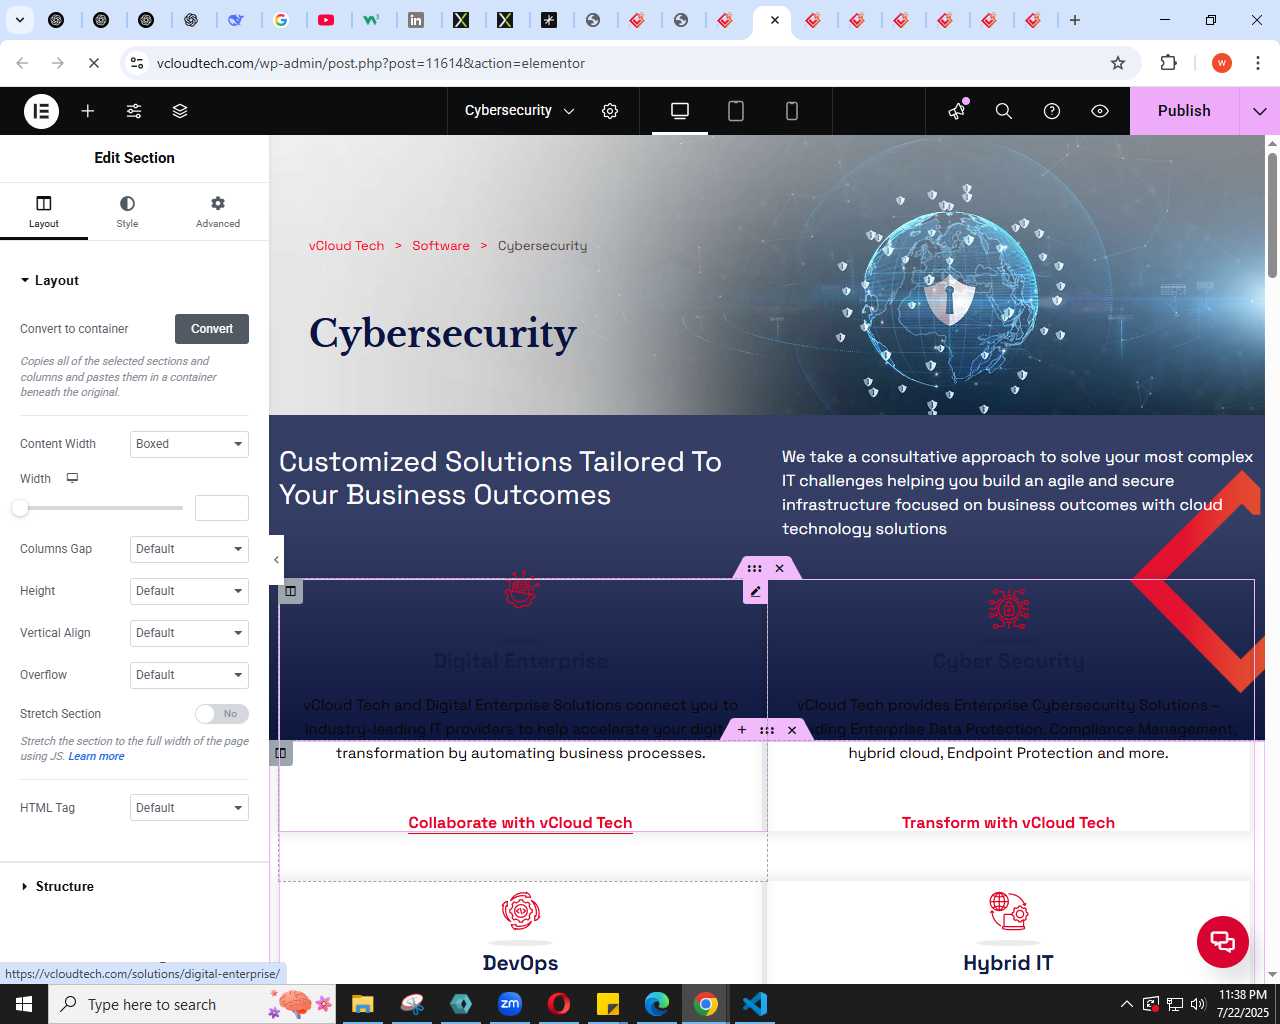The width and height of the screenshot is (1280, 1024).
Task: Select the Layout tab
Action: [x=44, y=212]
